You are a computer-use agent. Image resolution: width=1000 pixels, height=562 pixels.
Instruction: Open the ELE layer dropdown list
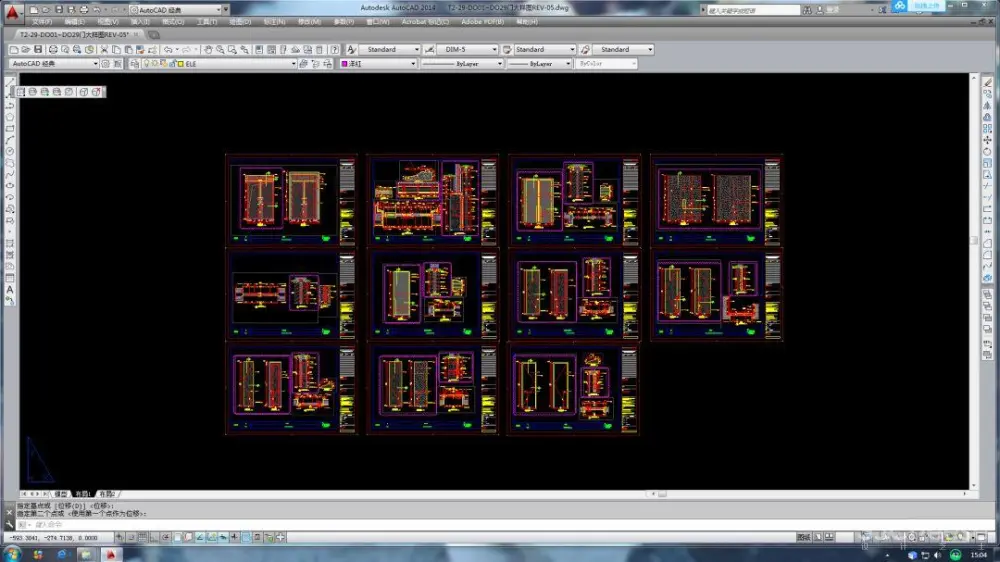click(294, 64)
